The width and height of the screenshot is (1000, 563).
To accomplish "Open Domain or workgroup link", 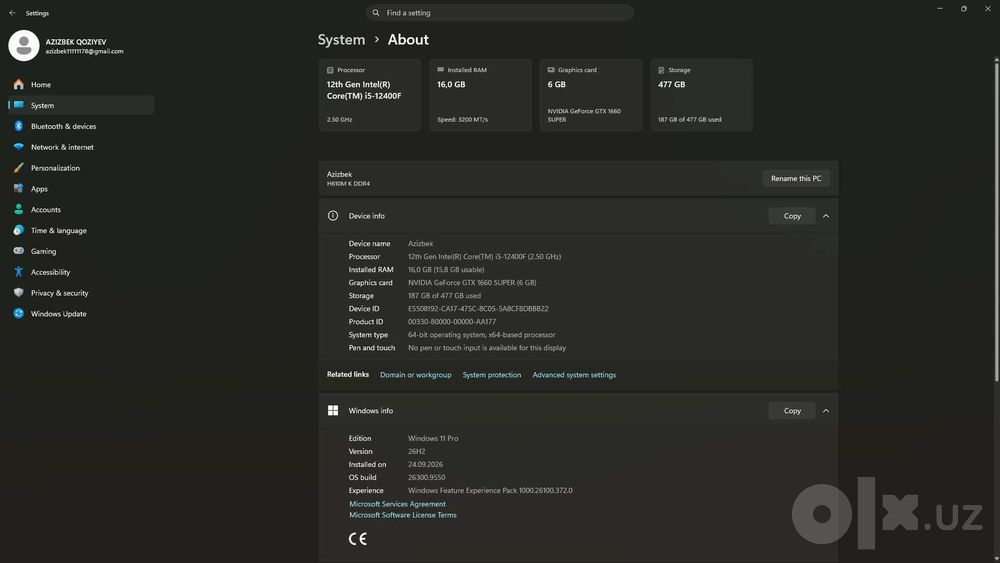I will click(x=416, y=375).
